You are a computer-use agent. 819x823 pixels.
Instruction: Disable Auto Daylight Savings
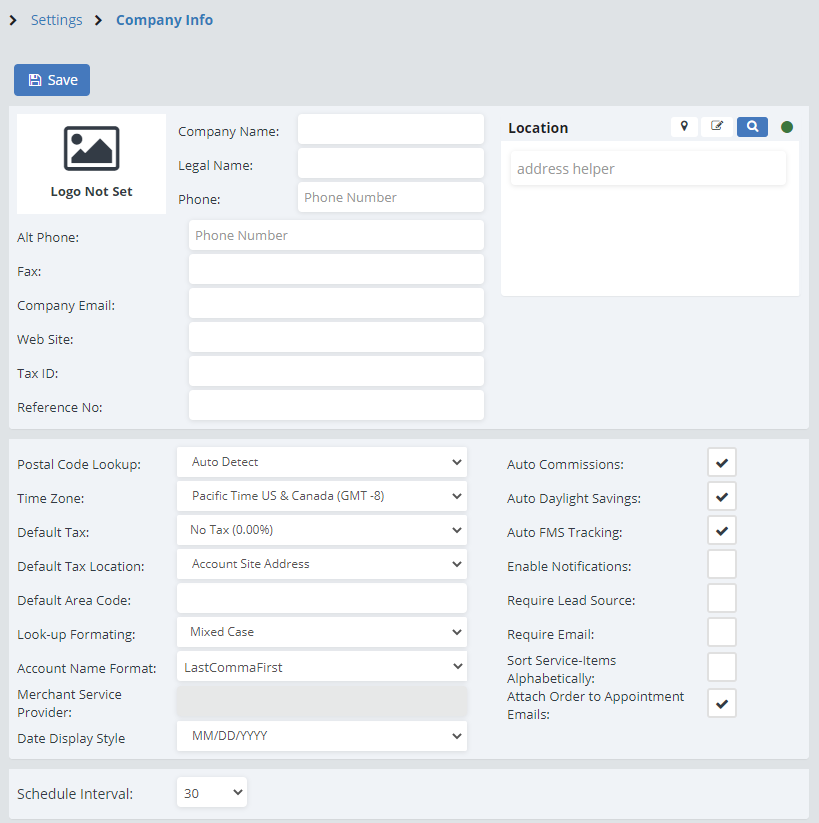tap(722, 497)
